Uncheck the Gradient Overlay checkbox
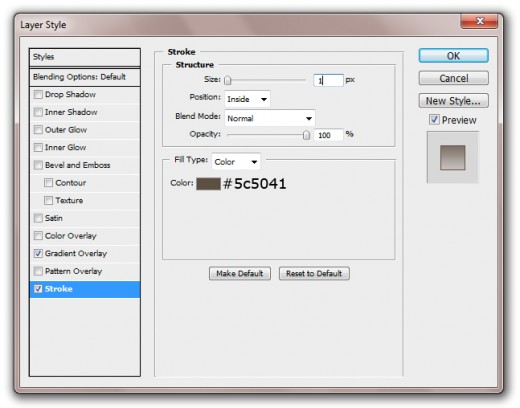The image size is (520, 408). 38,254
